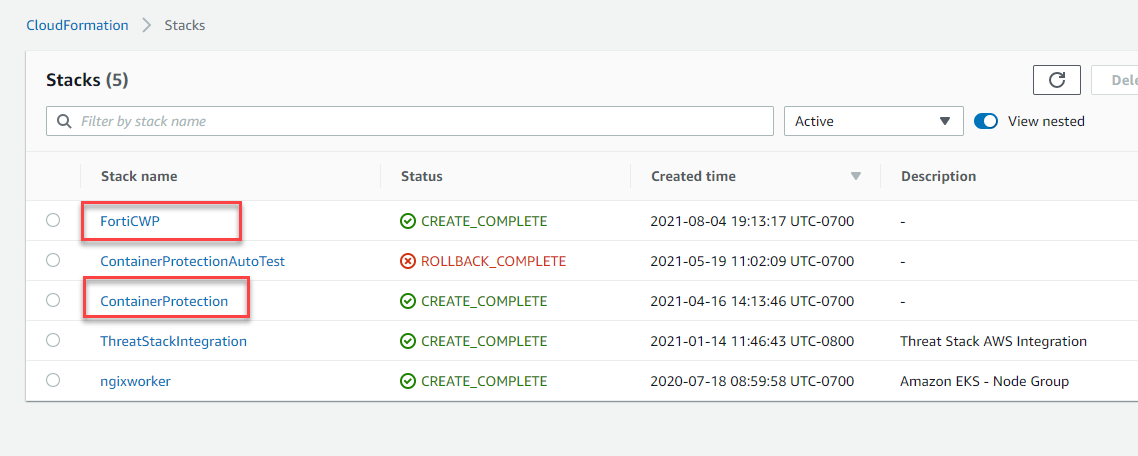
Task: Select the ContainerProtection stack radio button
Action: pyautogui.click(x=53, y=301)
